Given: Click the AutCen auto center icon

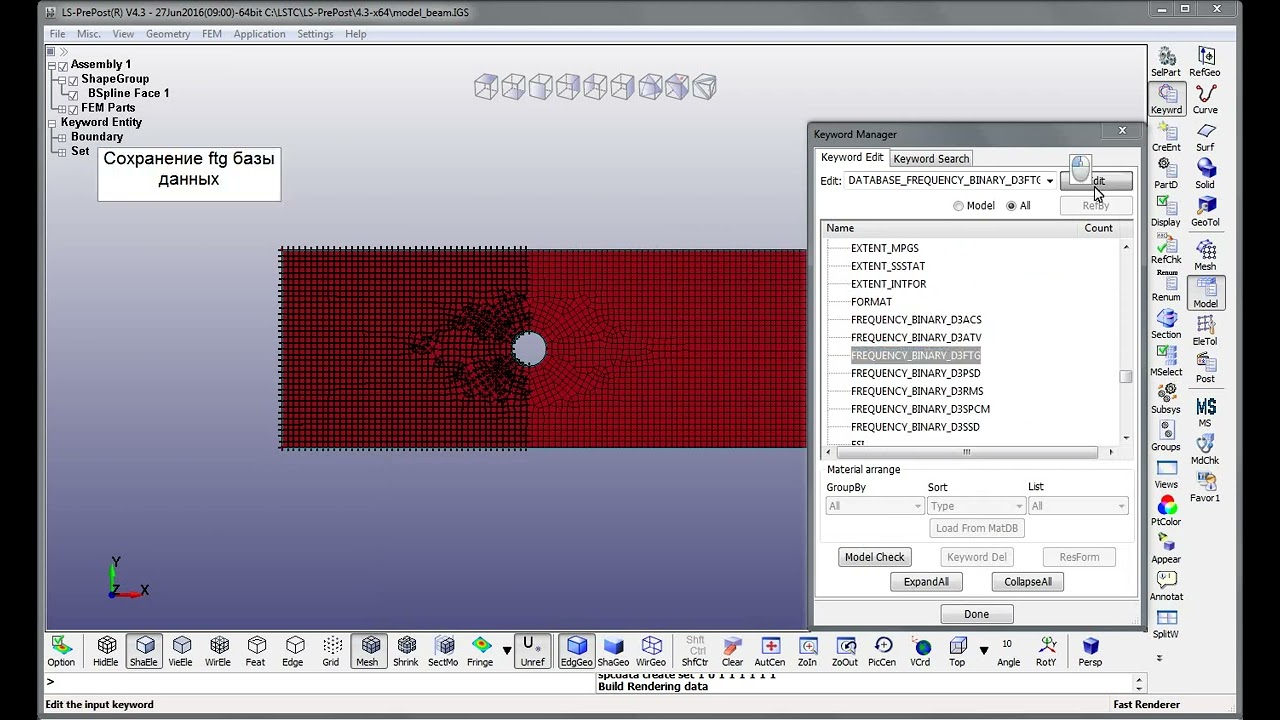Looking at the screenshot, I should point(770,651).
